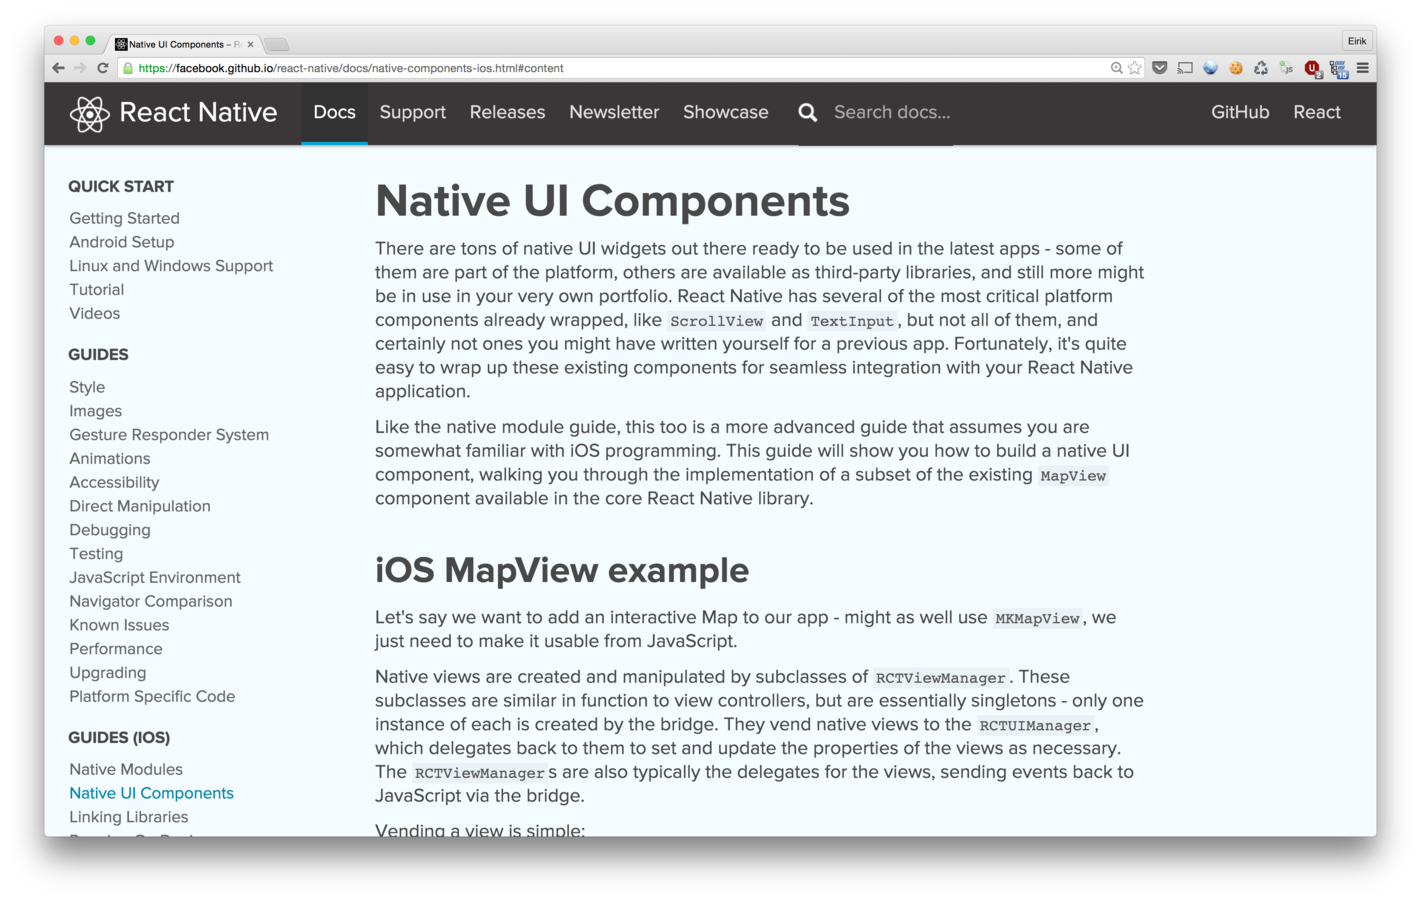Open Navigator Comparison guide link

[x=151, y=602]
